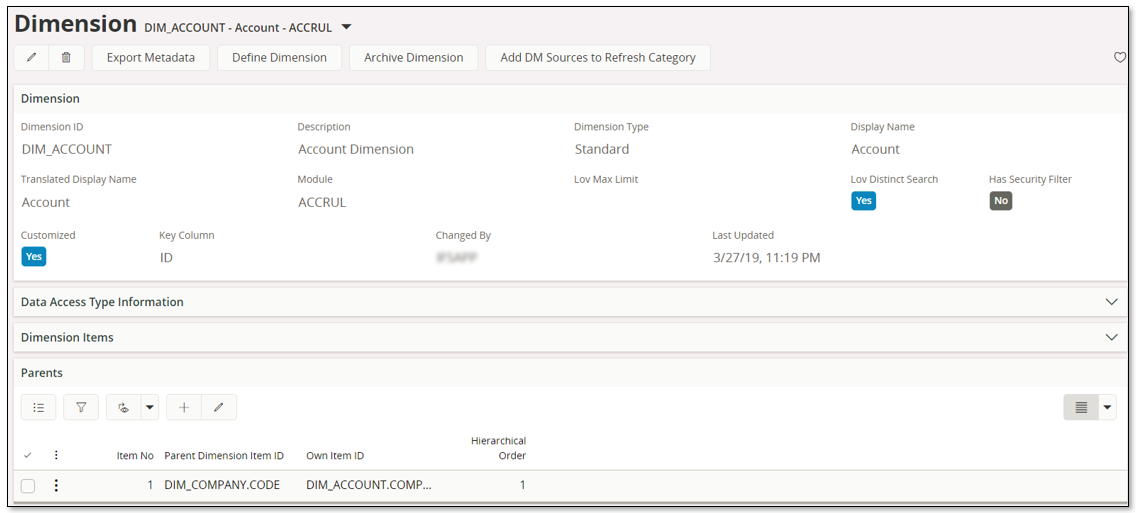Click the Export Metadata button
The image size is (1138, 513).
[x=151, y=58]
